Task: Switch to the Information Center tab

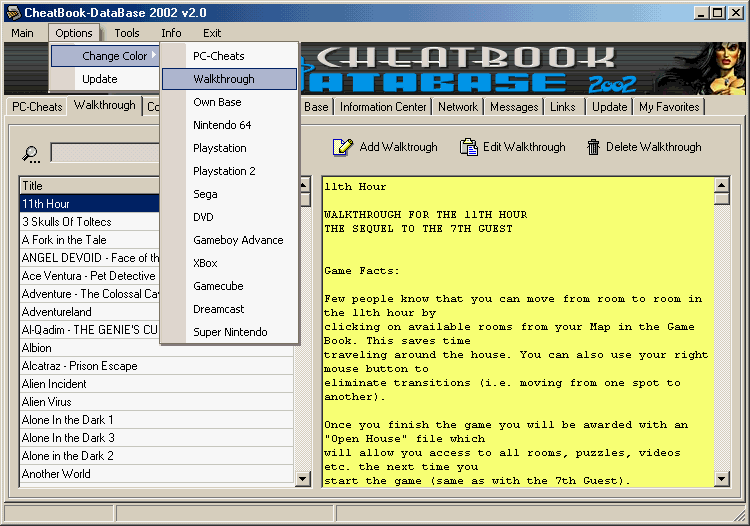Action: coord(383,107)
